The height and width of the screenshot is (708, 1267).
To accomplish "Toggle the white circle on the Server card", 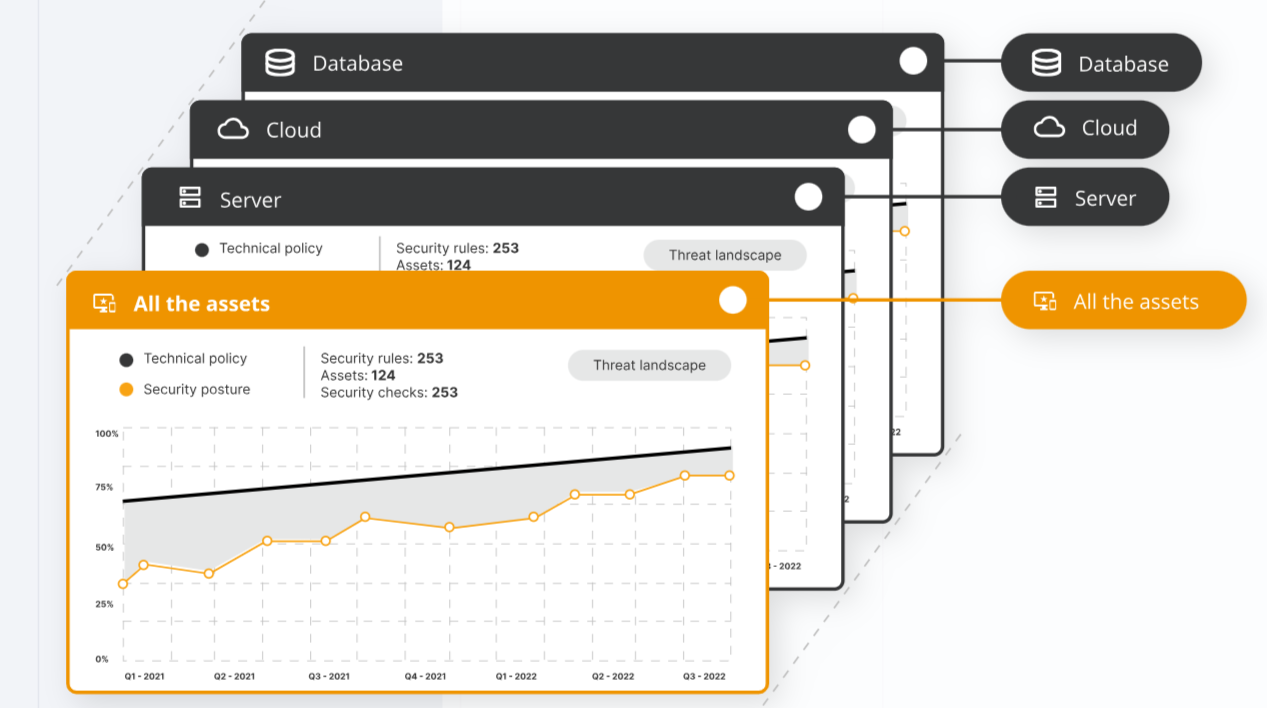I will 808,197.
